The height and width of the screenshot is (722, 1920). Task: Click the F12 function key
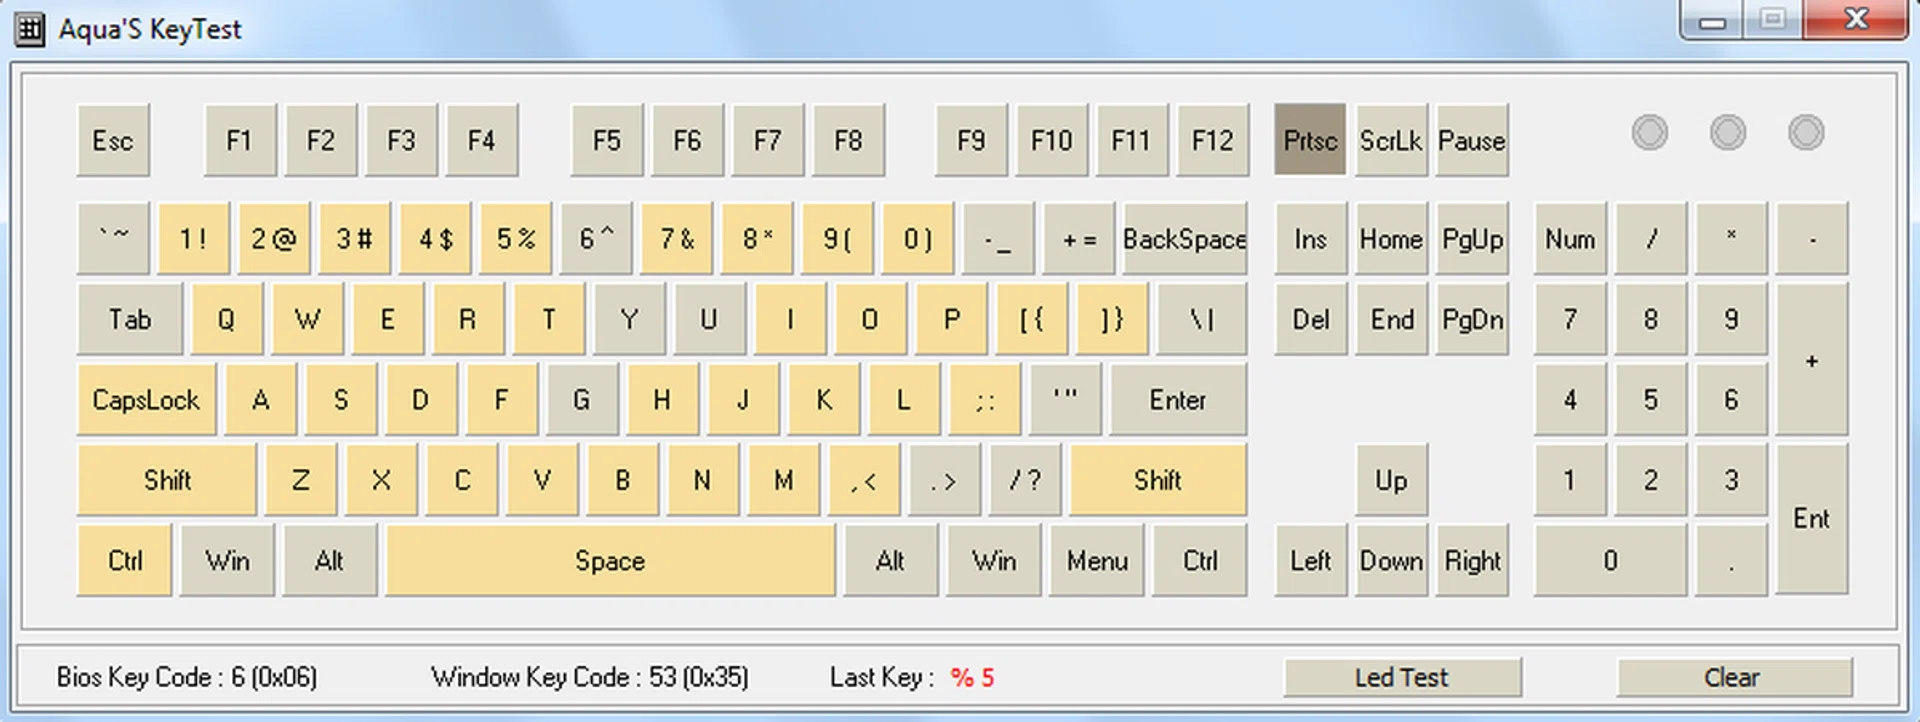coord(1212,140)
